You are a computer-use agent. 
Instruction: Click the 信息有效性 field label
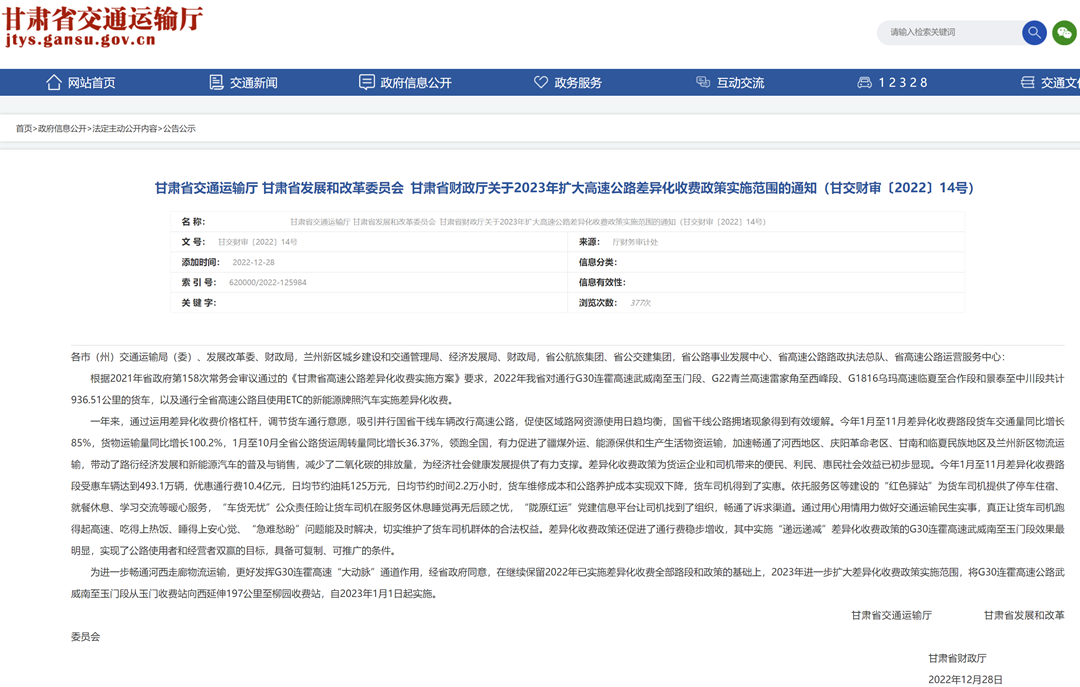coord(602,283)
